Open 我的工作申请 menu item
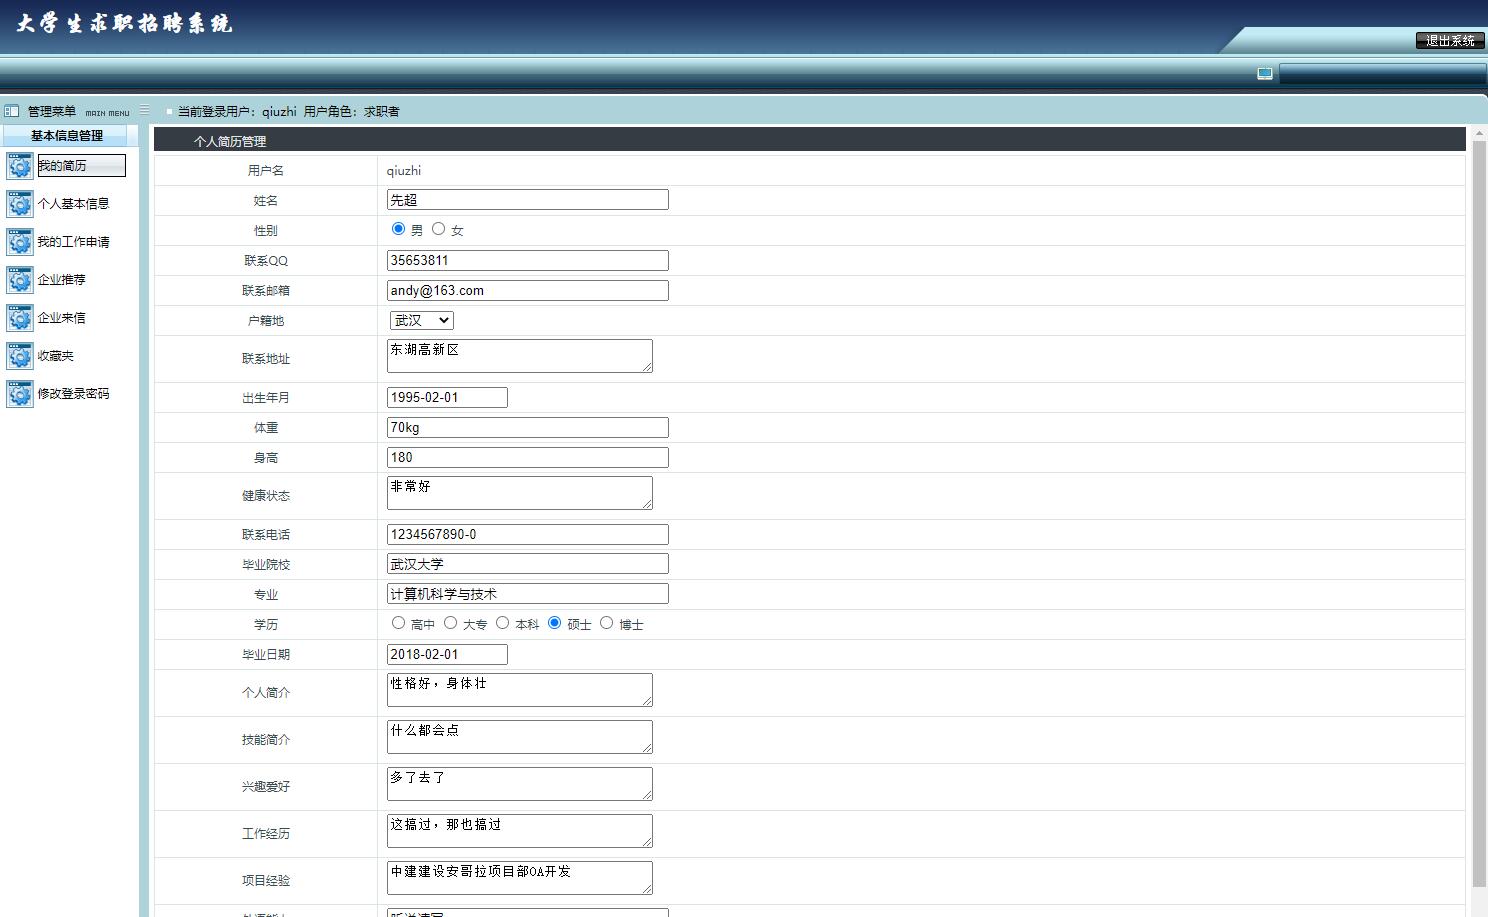 click(x=73, y=242)
